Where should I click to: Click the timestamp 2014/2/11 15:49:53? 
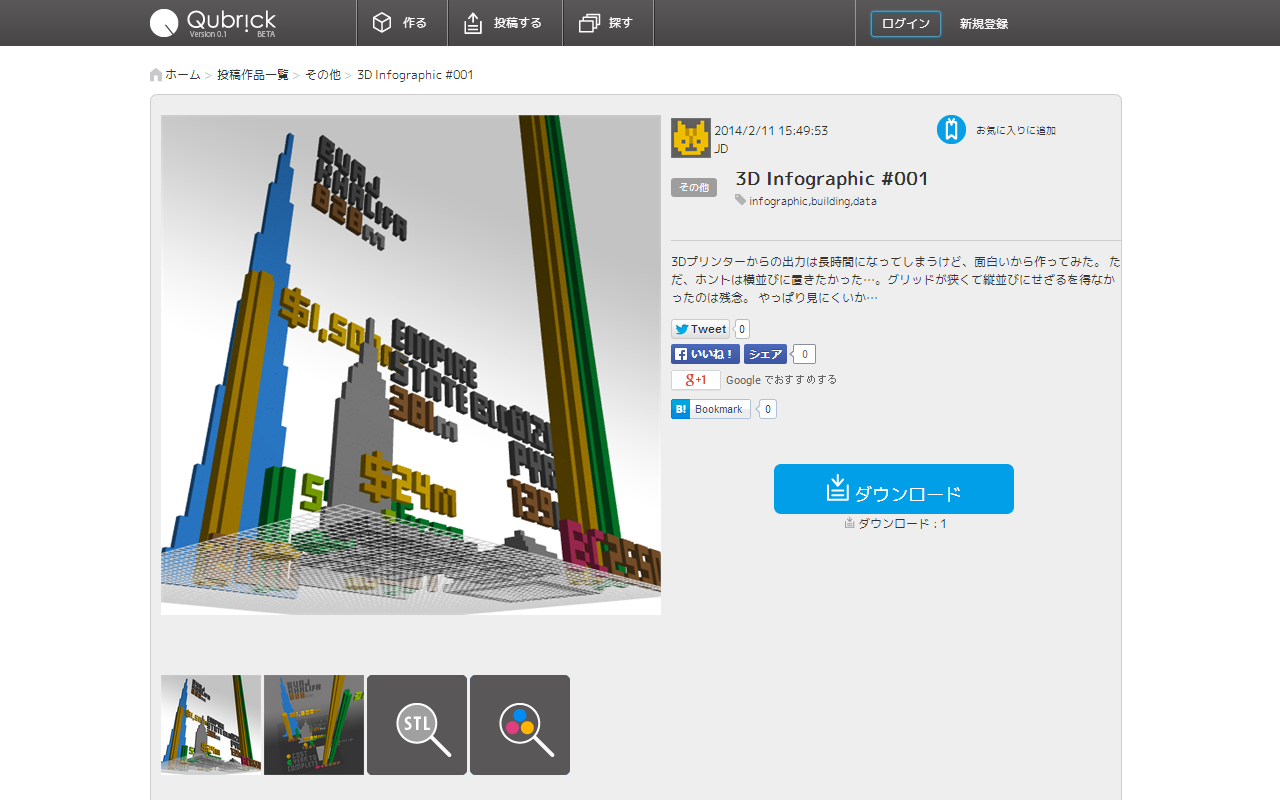click(771, 130)
